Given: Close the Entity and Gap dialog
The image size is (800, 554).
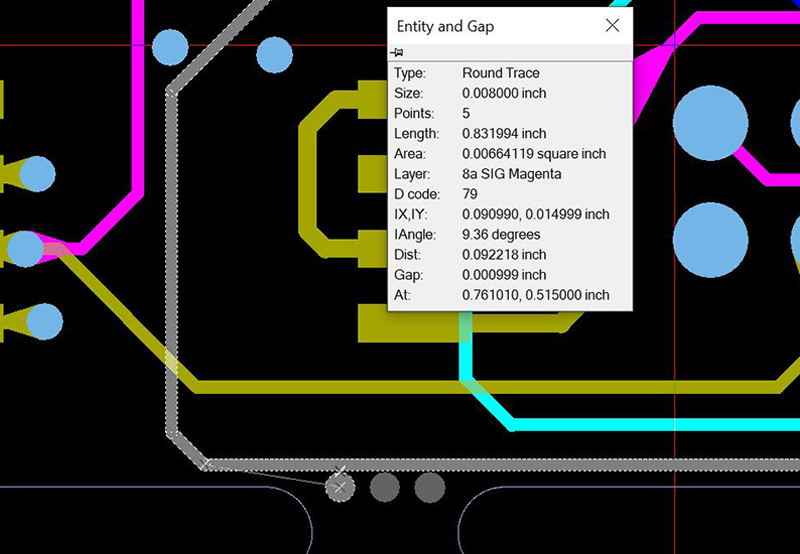Looking at the screenshot, I should (612, 26).
